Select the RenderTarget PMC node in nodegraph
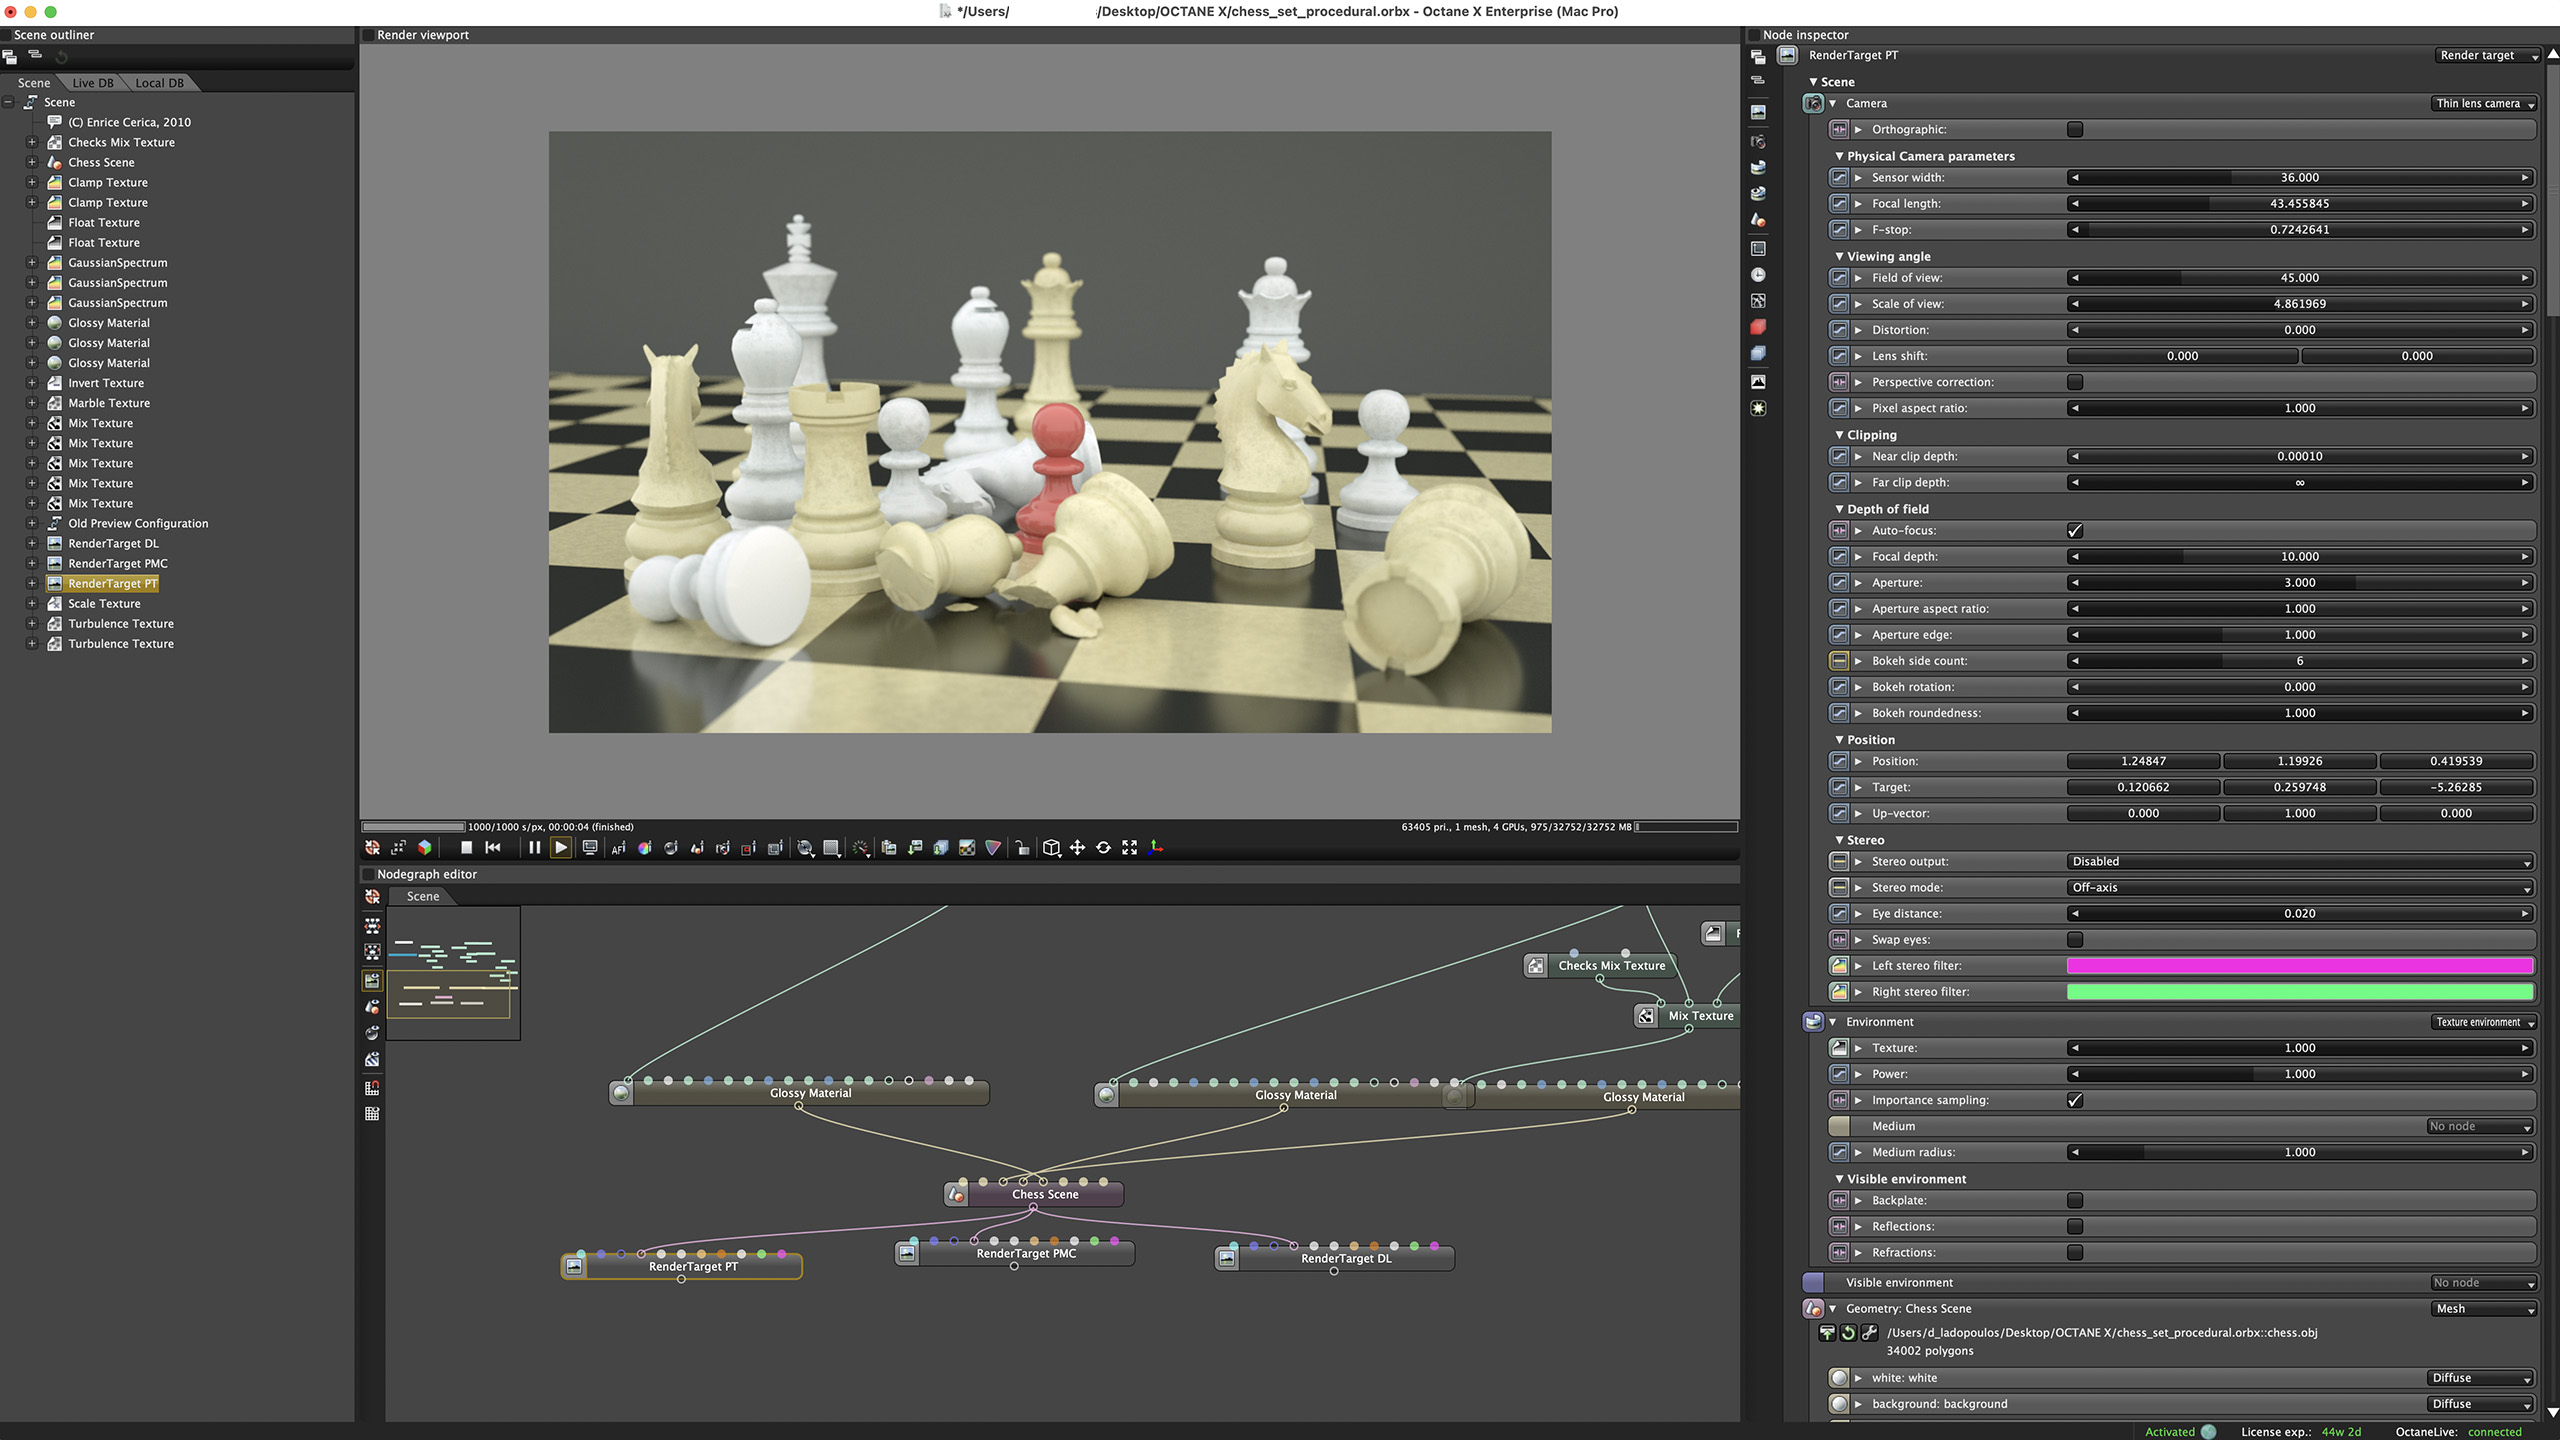The height and width of the screenshot is (1440, 2560). tap(1025, 1254)
